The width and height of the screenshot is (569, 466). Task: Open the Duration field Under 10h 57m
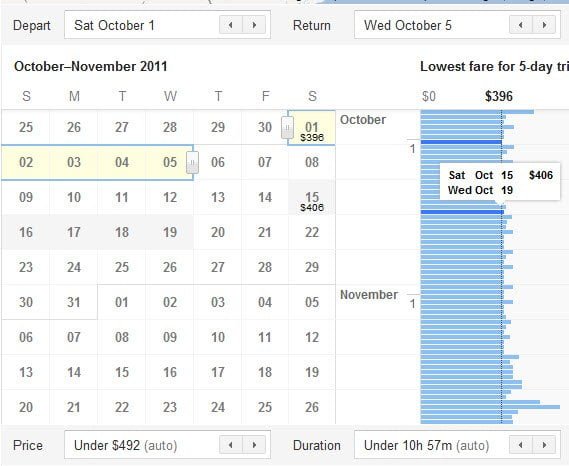(457, 445)
